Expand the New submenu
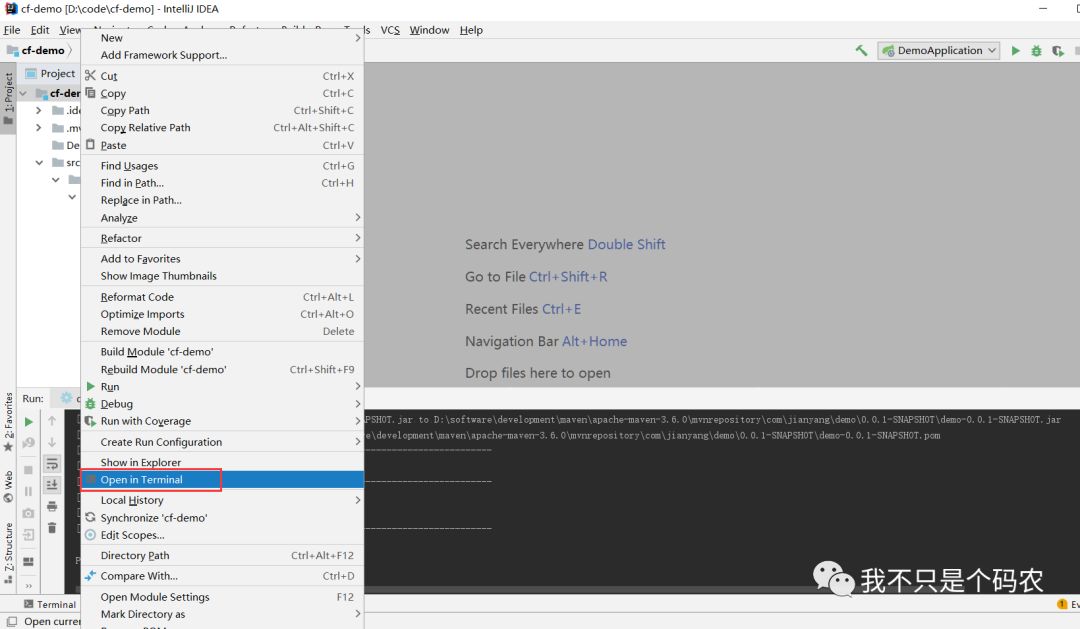 222,38
